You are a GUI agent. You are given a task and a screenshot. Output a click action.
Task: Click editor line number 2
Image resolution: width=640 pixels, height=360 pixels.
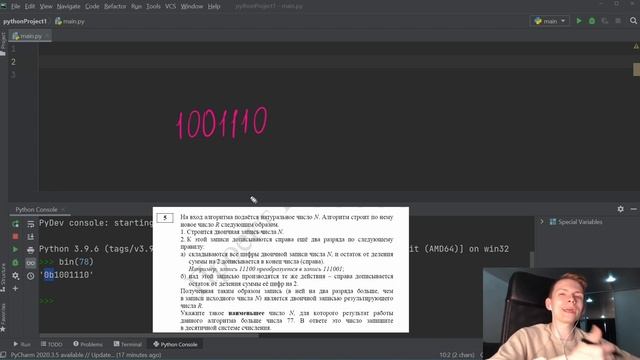coord(13,62)
